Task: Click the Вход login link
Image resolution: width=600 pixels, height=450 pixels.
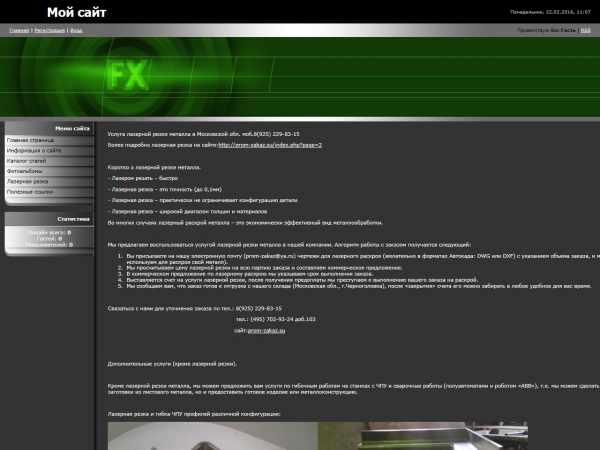Action: [x=76, y=31]
